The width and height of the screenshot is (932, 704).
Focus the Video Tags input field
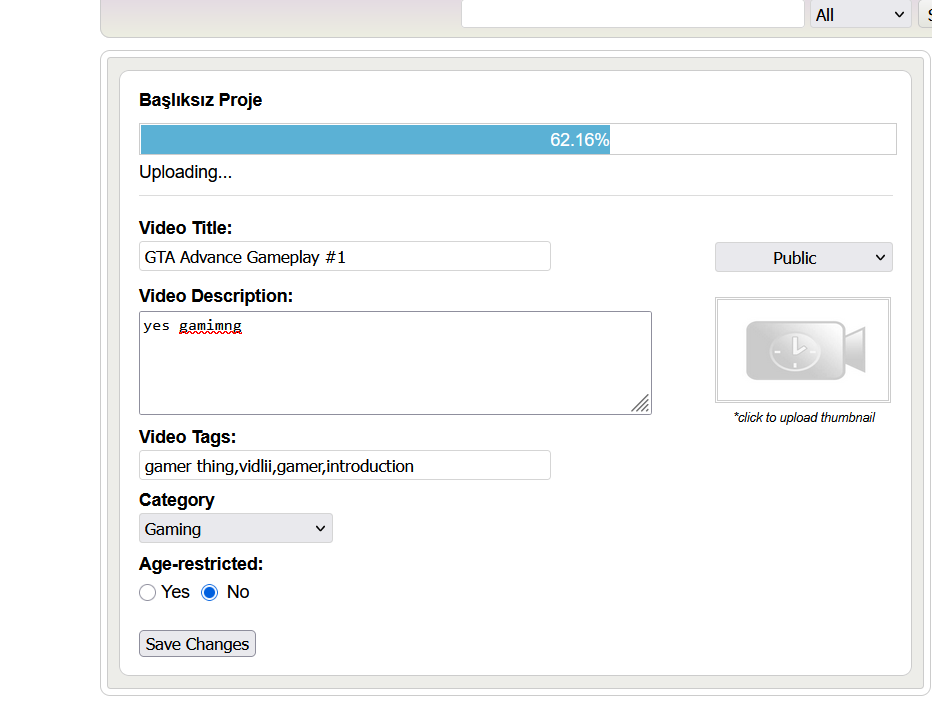344,465
